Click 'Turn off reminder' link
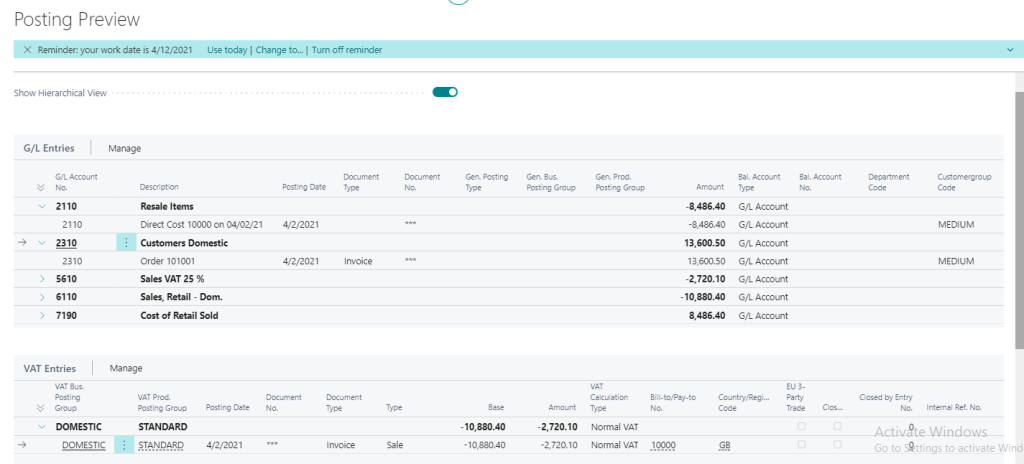1024x464 pixels. 346,49
